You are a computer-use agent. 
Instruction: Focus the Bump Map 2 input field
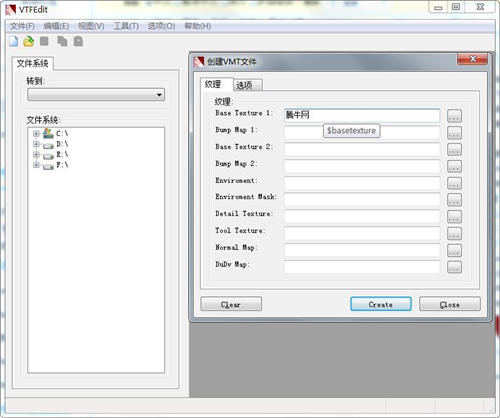(x=362, y=166)
